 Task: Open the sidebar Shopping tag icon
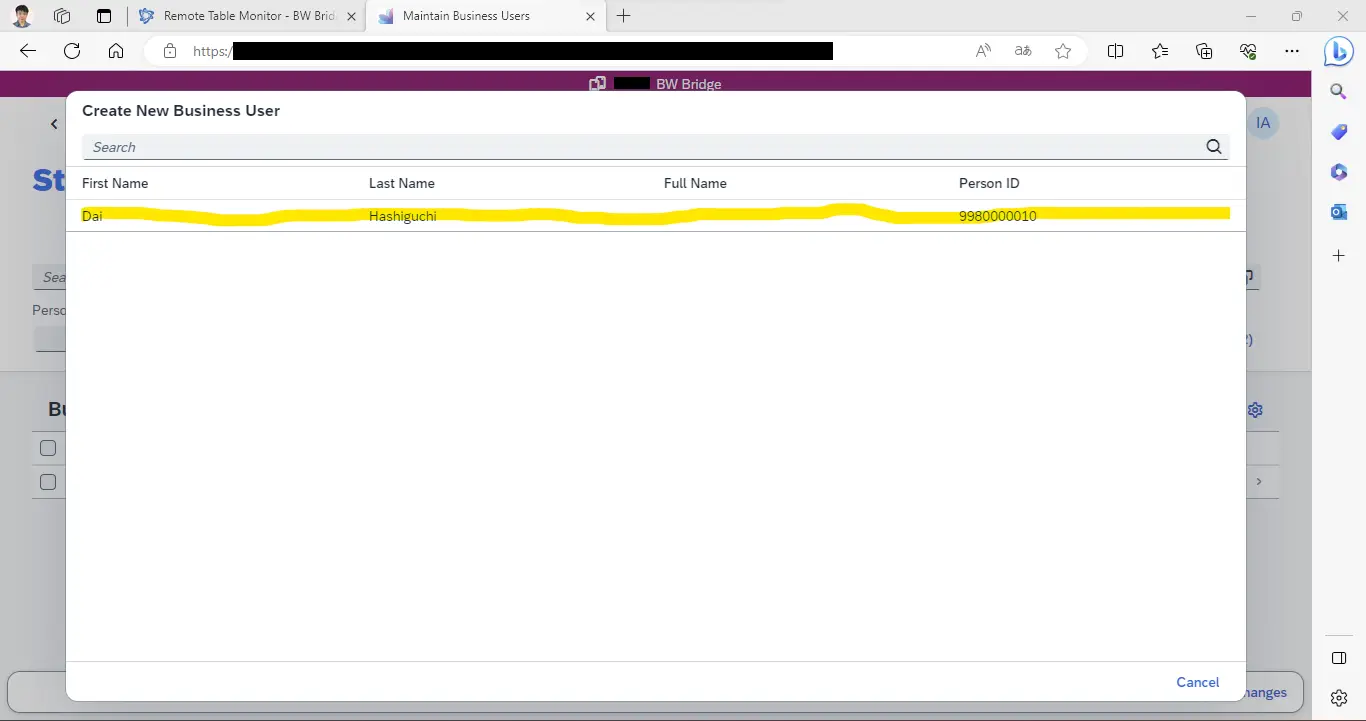[x=1339, y=132]
